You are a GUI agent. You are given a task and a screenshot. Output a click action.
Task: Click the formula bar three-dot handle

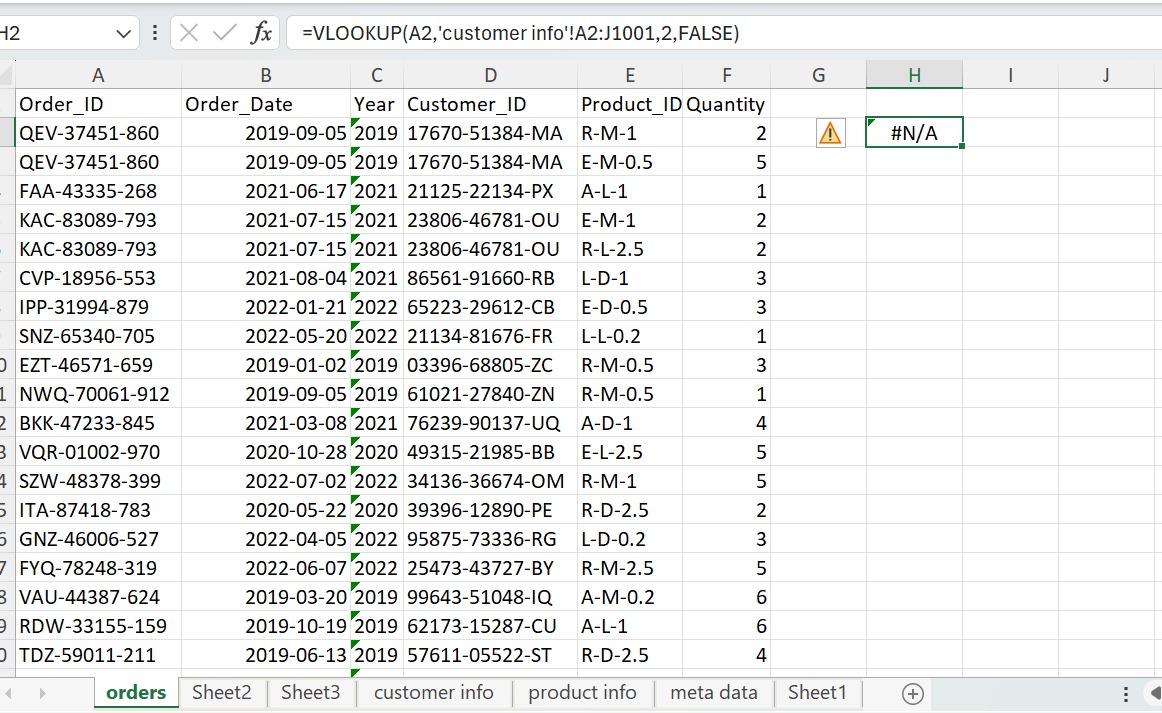(154, 33)
